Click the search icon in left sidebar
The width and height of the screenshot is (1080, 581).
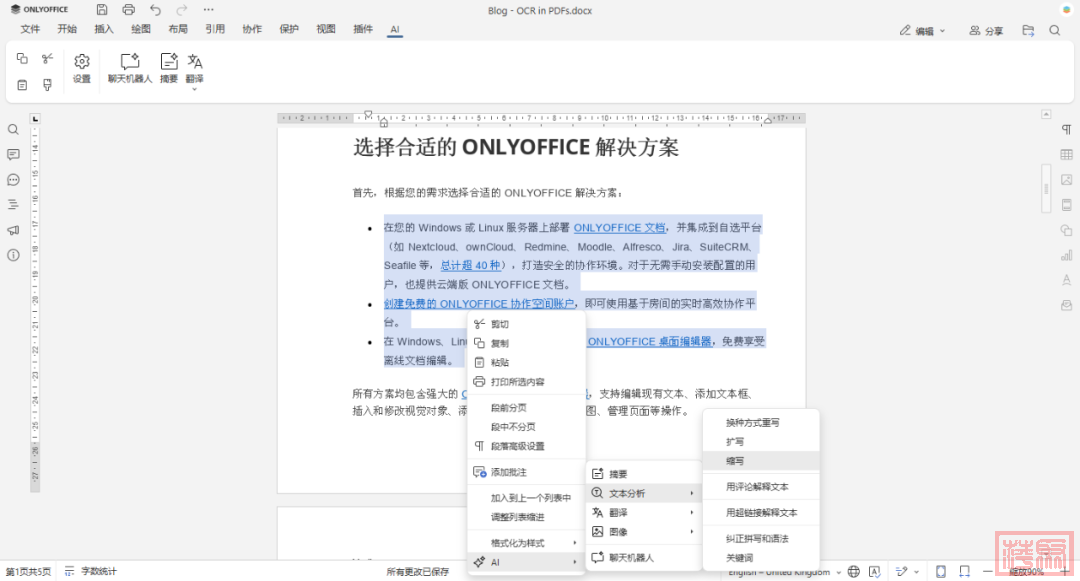[x=13, y=130]
